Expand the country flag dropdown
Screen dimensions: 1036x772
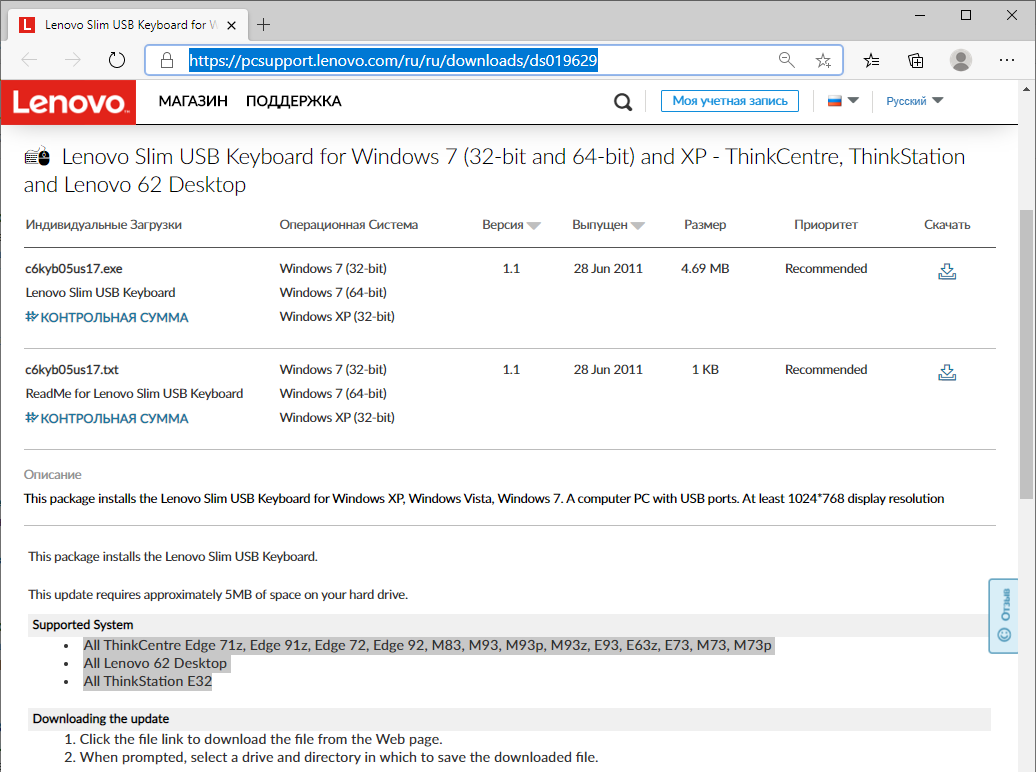[x=843, y=101]
